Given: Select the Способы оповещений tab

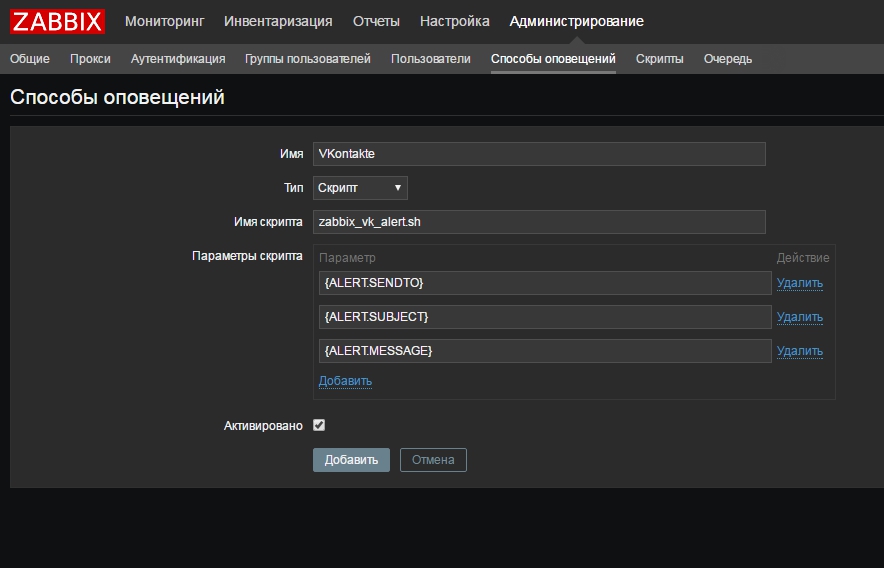Looking at the screenshot, I should point(553,59).
